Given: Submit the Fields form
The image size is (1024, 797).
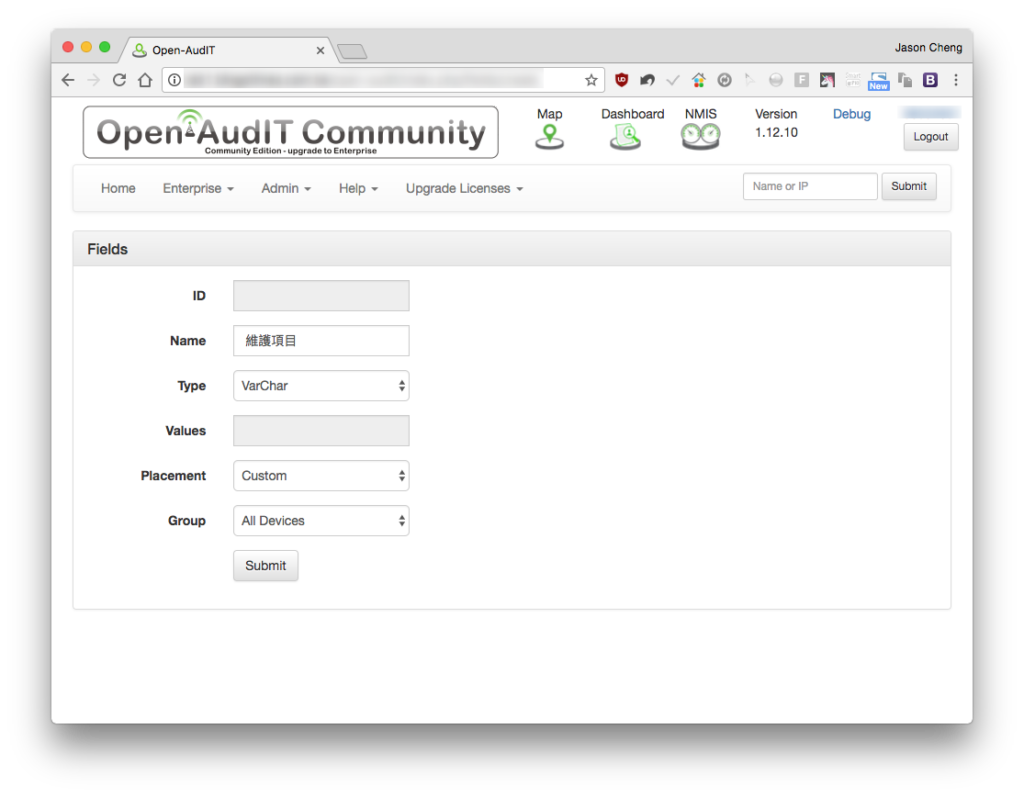Looking at the screenshot, I should tap(266, 566).
